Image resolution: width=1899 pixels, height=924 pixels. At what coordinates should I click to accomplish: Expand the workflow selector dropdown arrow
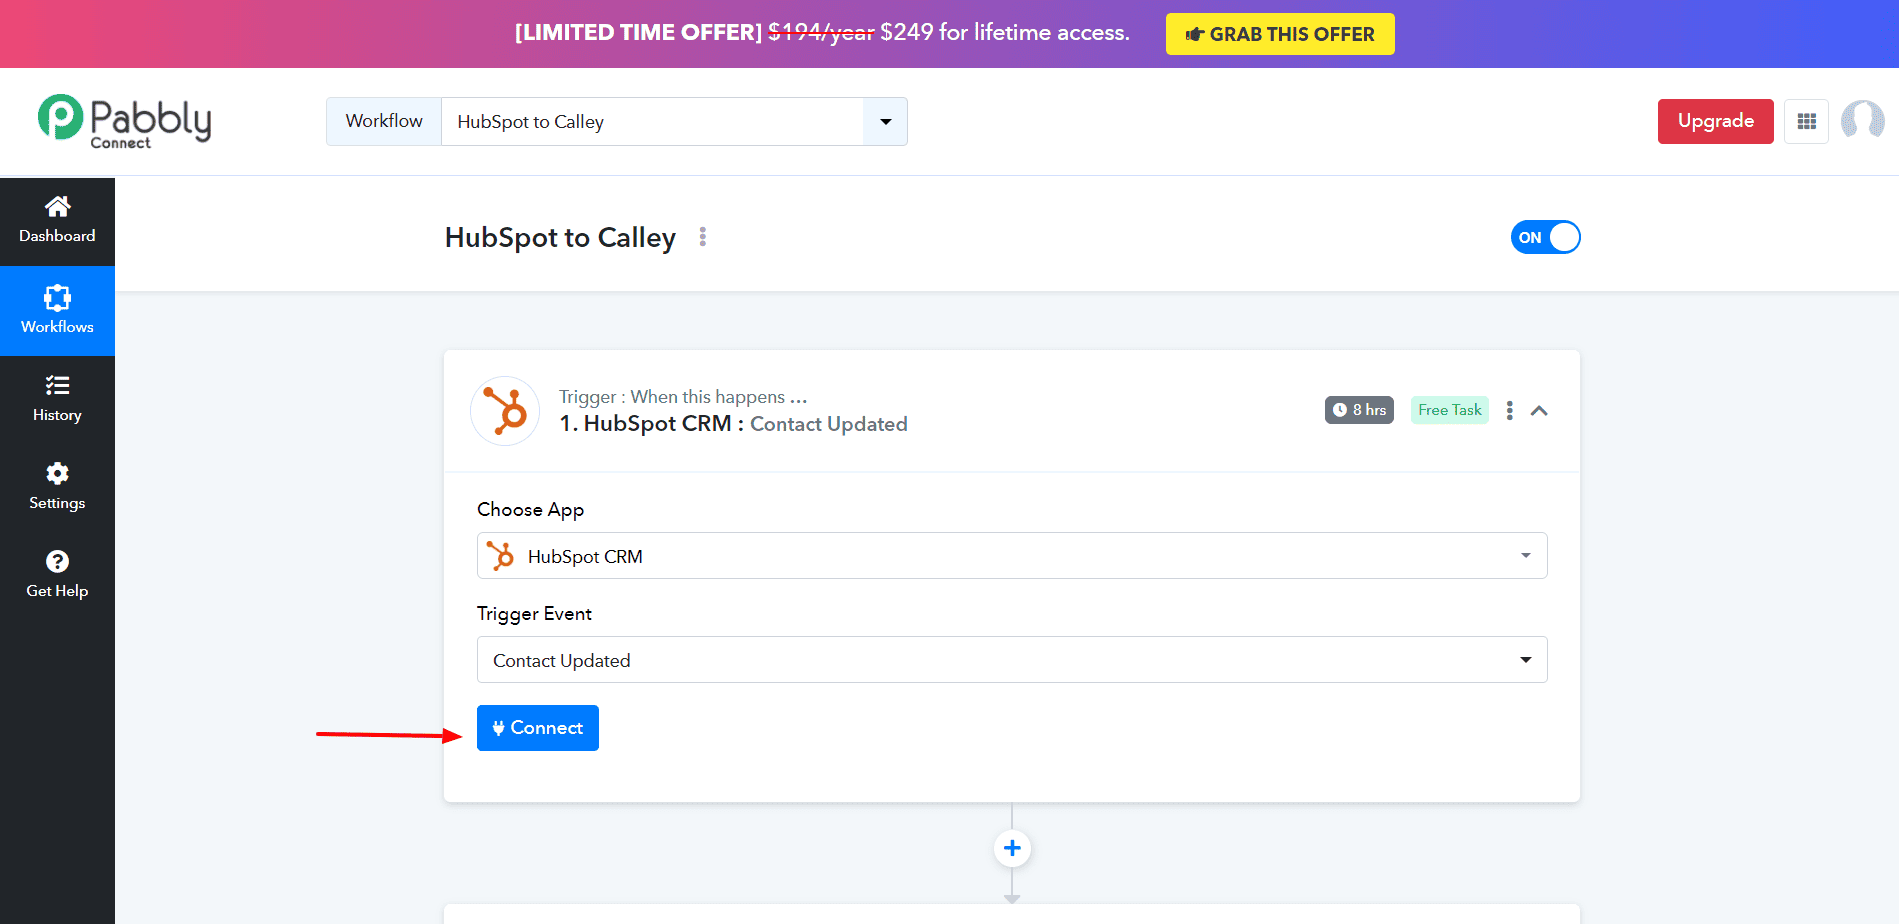(x=885, y=122)
